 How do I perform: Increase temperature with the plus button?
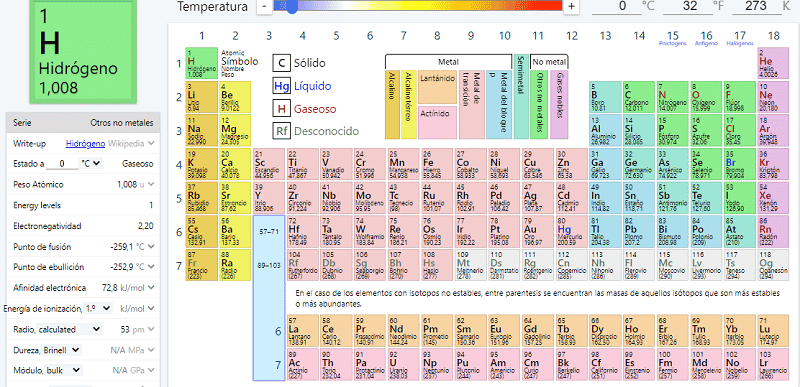tap(571, 6)
